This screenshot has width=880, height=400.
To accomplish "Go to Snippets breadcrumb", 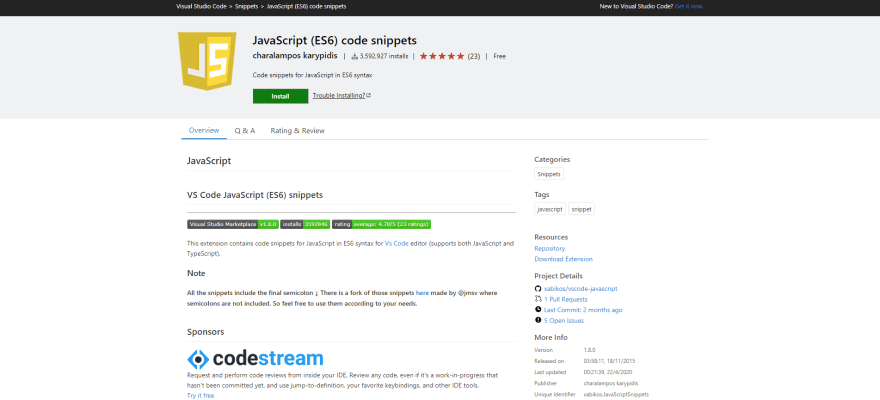I will (x=247, y=6).
